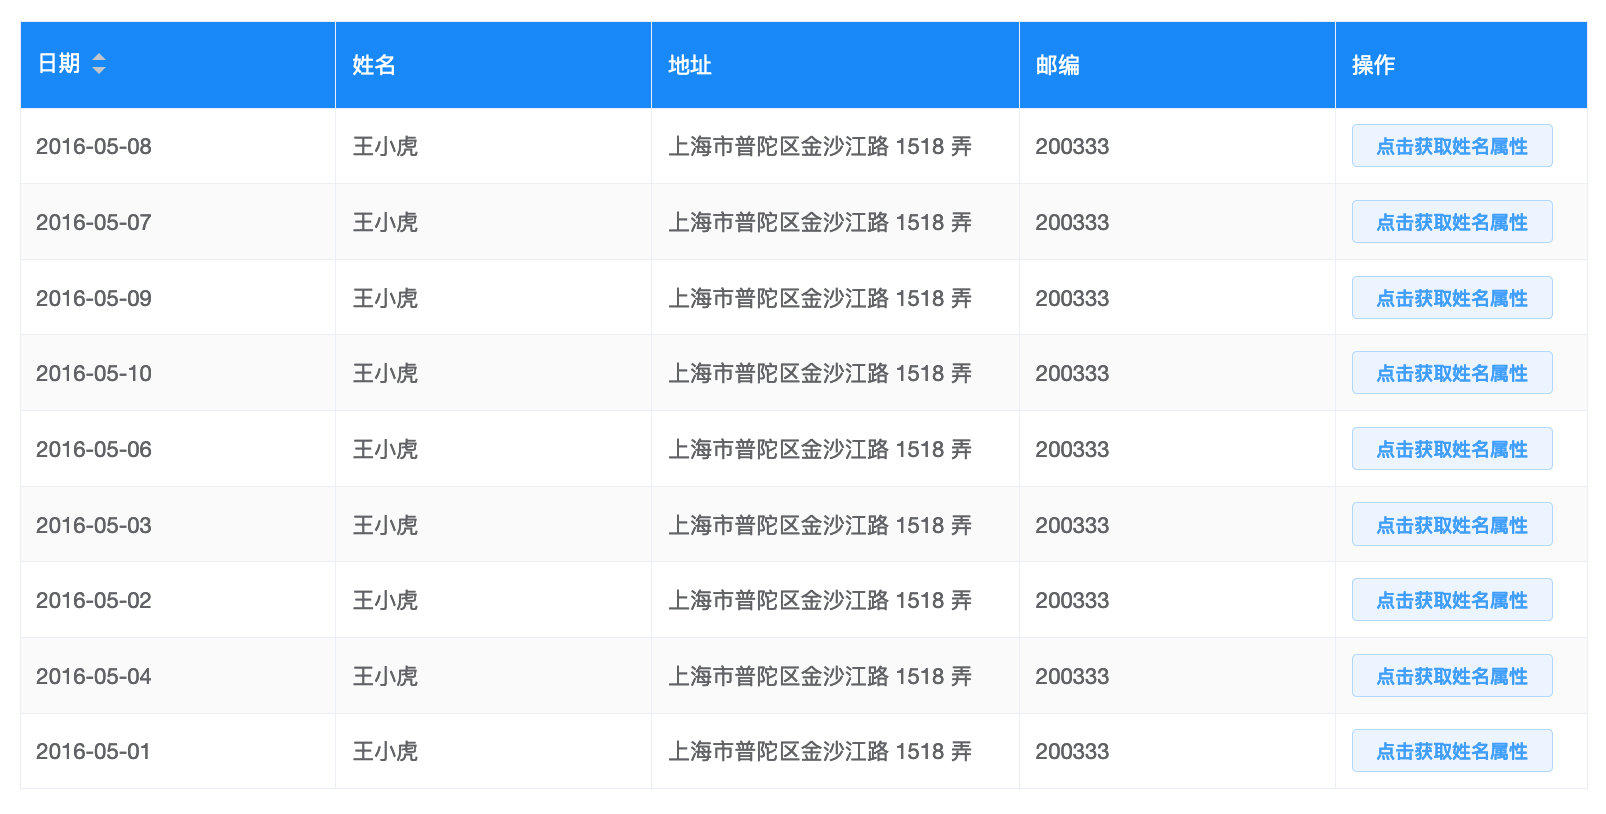Click 点击获取姓名属性 in the 2016-05-07 row
The image size is (1606, 814).
1452,222
